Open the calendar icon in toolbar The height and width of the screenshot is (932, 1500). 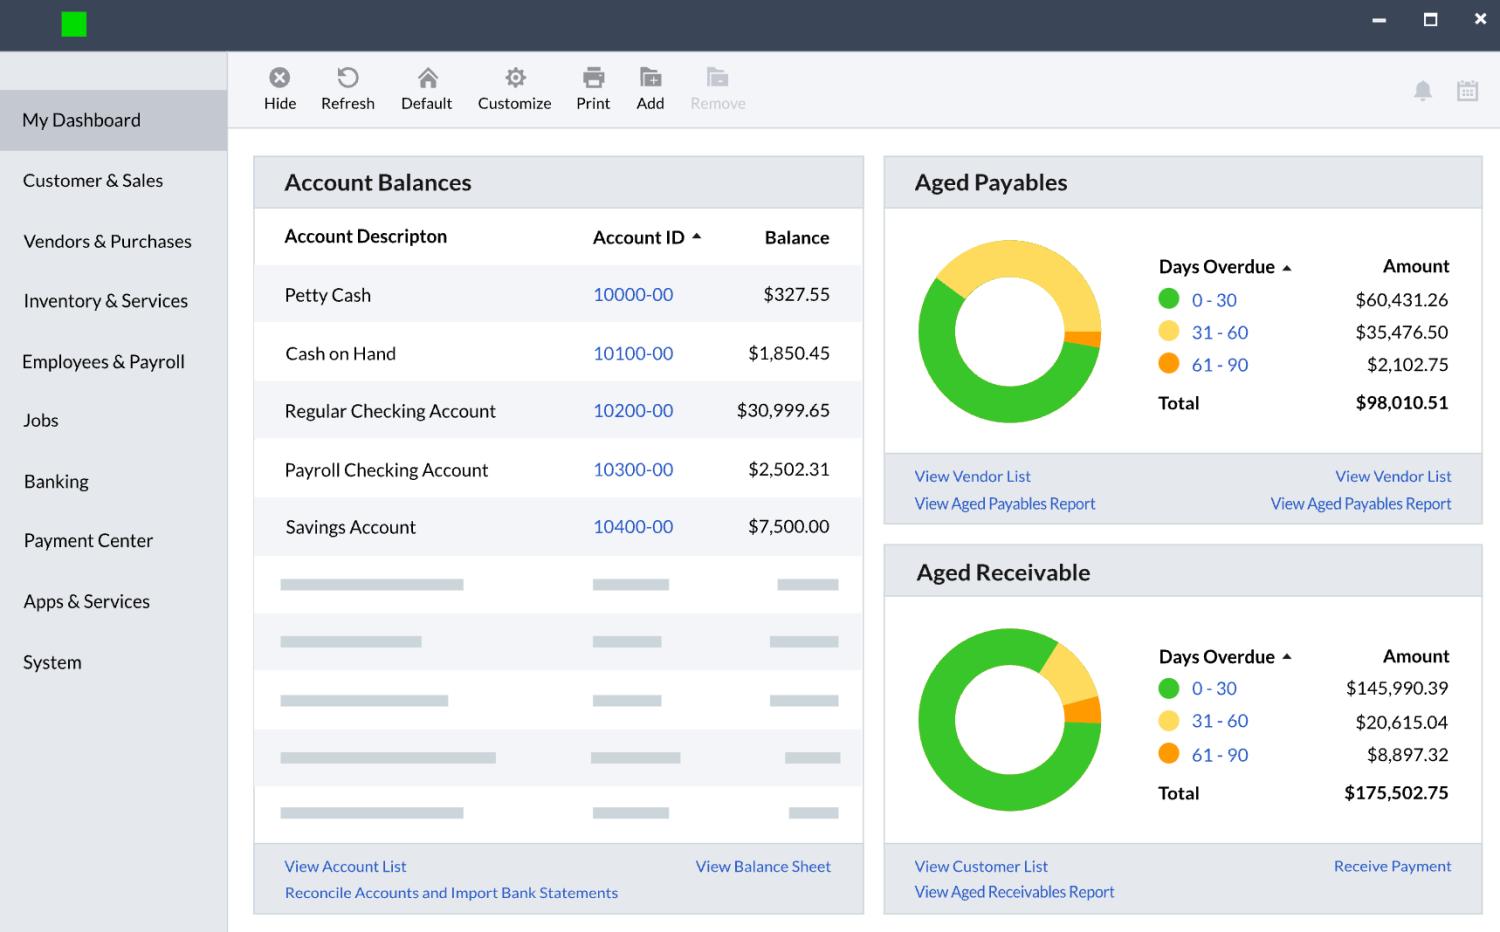(x=1467, y=91)
